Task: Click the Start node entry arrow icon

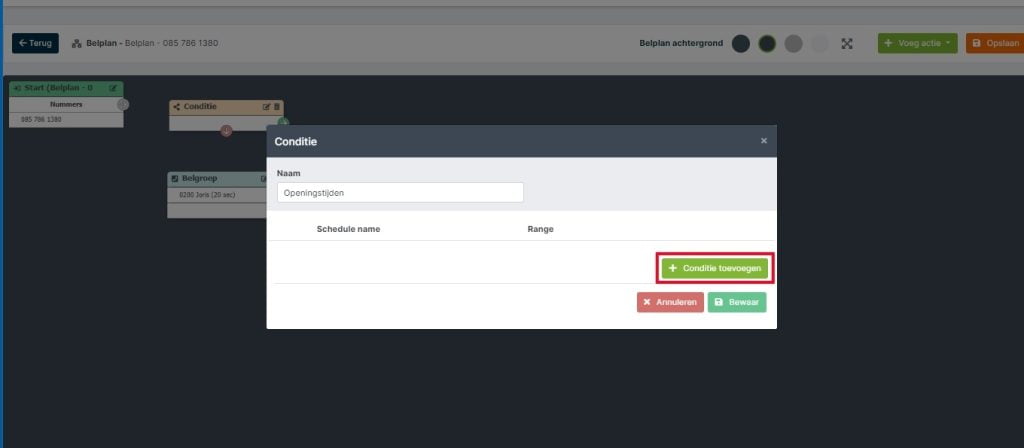Action: coord(17,88)
